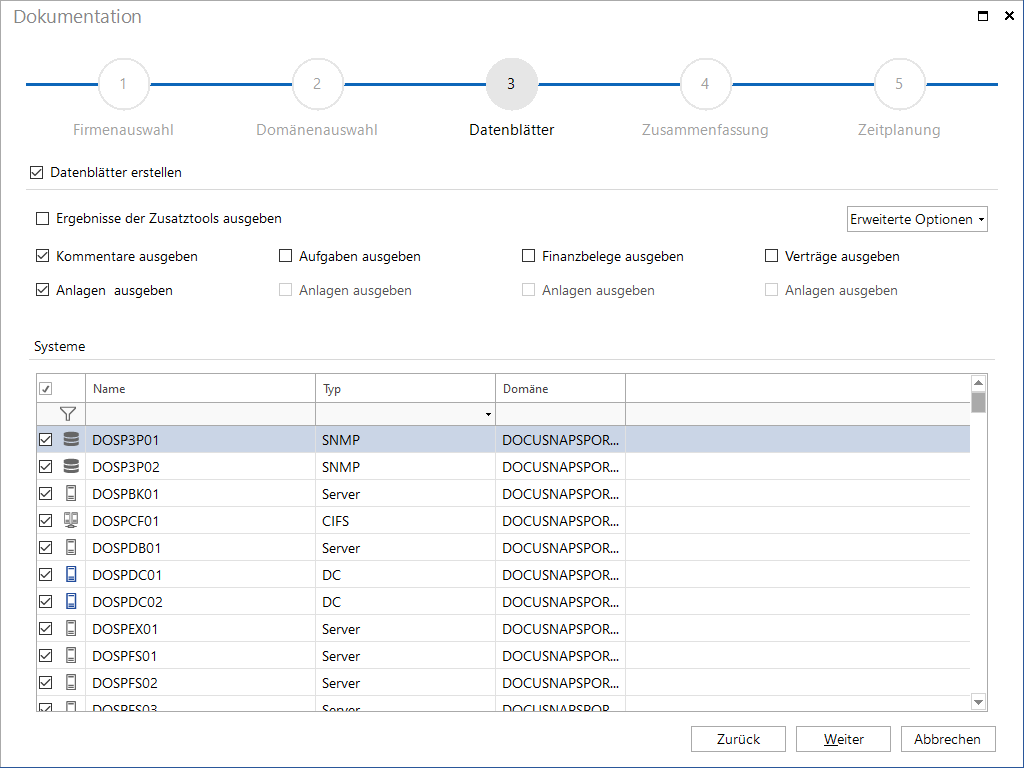Enable Ergebnisse der Zusatztools ausgeben
Screen dimensions: 1024x768
coord(42,218)
